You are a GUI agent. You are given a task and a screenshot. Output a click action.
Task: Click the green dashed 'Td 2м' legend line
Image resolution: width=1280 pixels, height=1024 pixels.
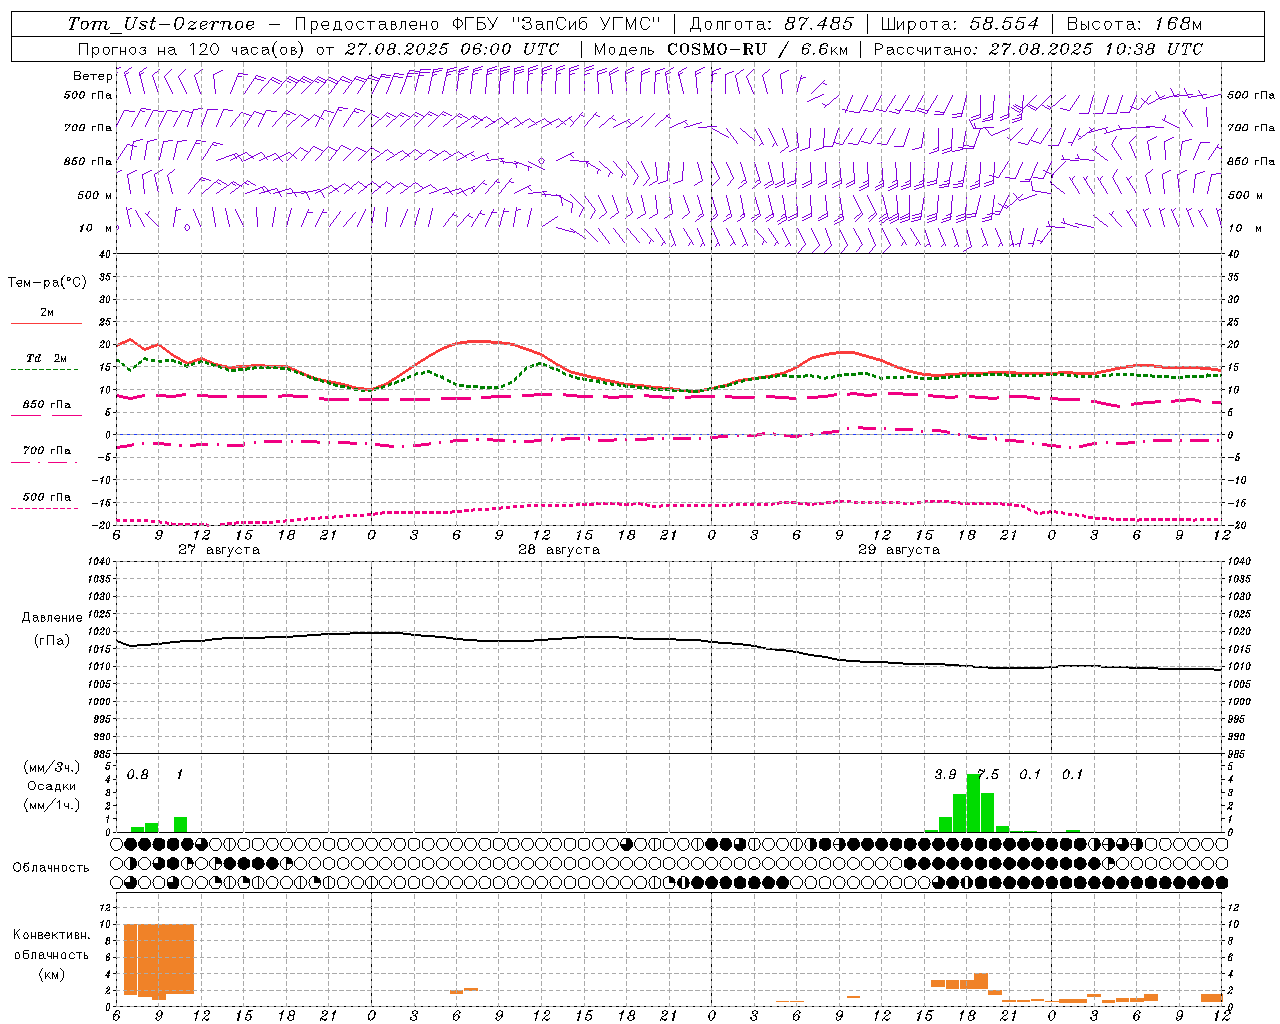pos(44,369)
